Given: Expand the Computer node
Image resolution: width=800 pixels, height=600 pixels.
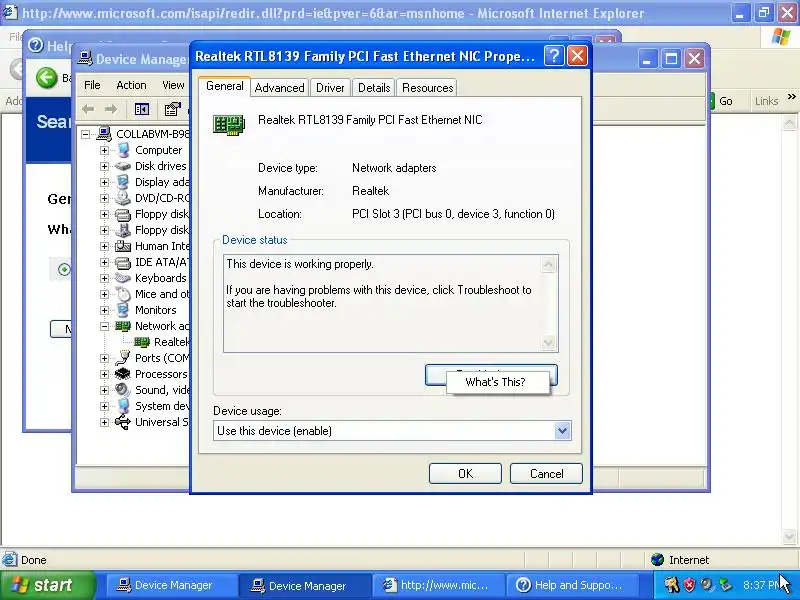Looking at the screenshot, I should click(x=104, y=150).
